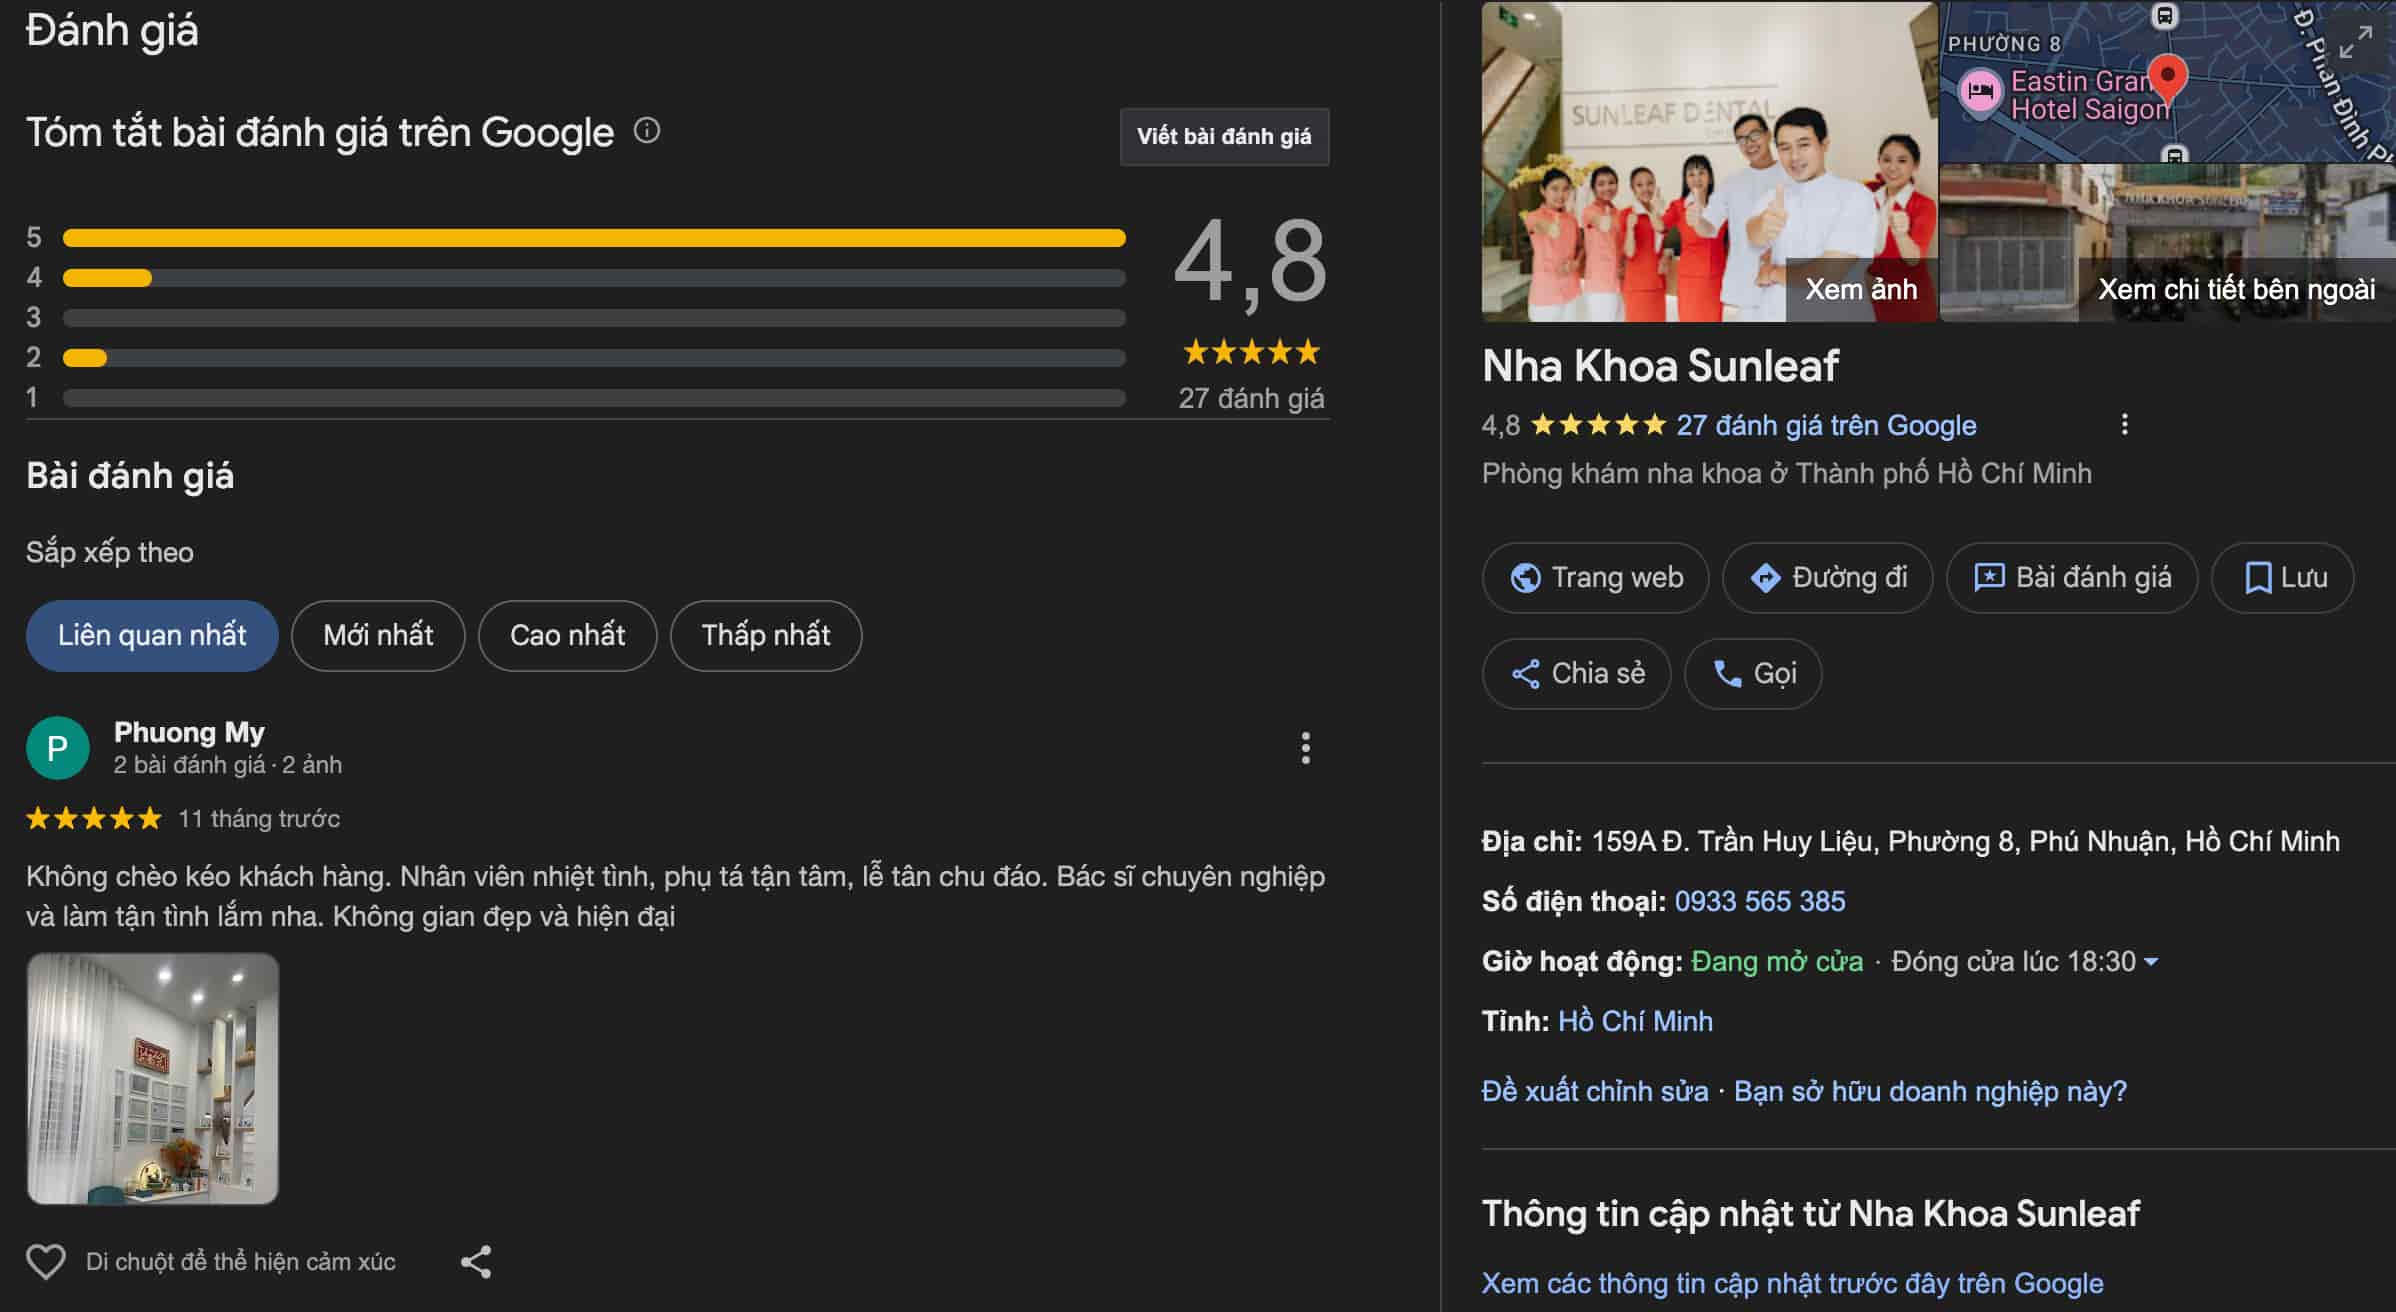This screenshot has height=1312, width=2396.
Task: Open the 'Đường đi' directions button
Action: point(1827,578)
